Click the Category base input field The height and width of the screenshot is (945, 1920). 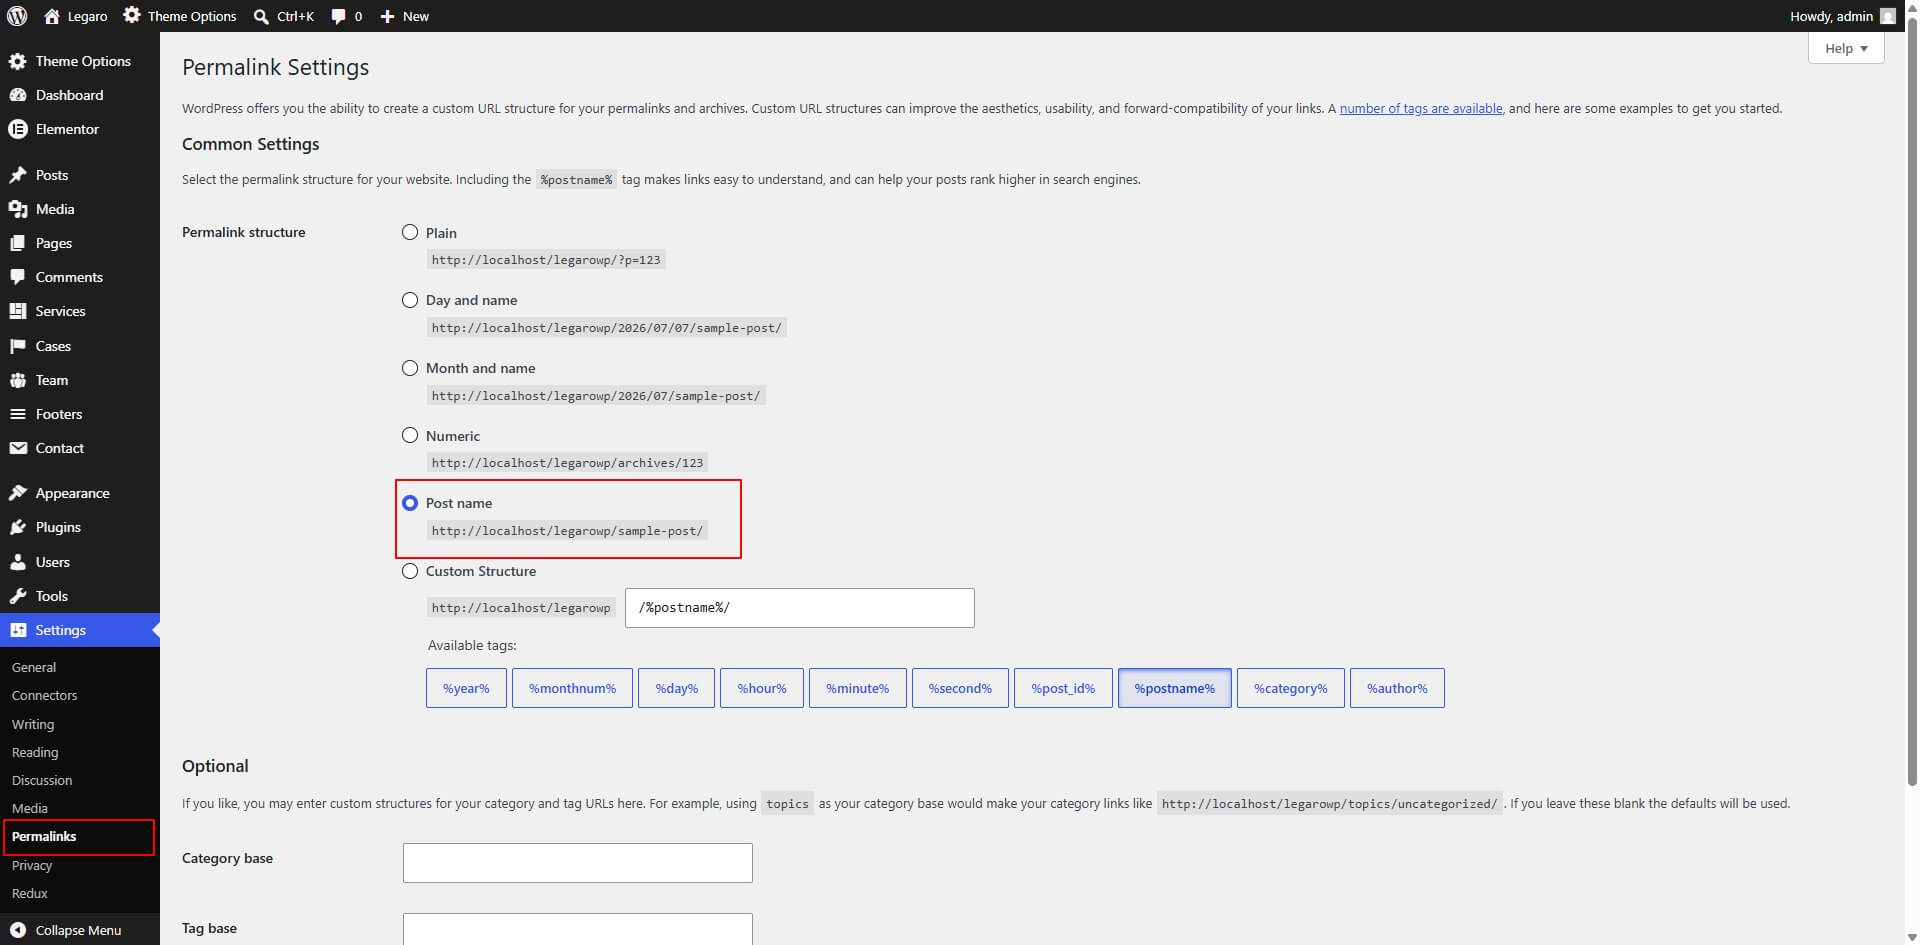point(578,863)
